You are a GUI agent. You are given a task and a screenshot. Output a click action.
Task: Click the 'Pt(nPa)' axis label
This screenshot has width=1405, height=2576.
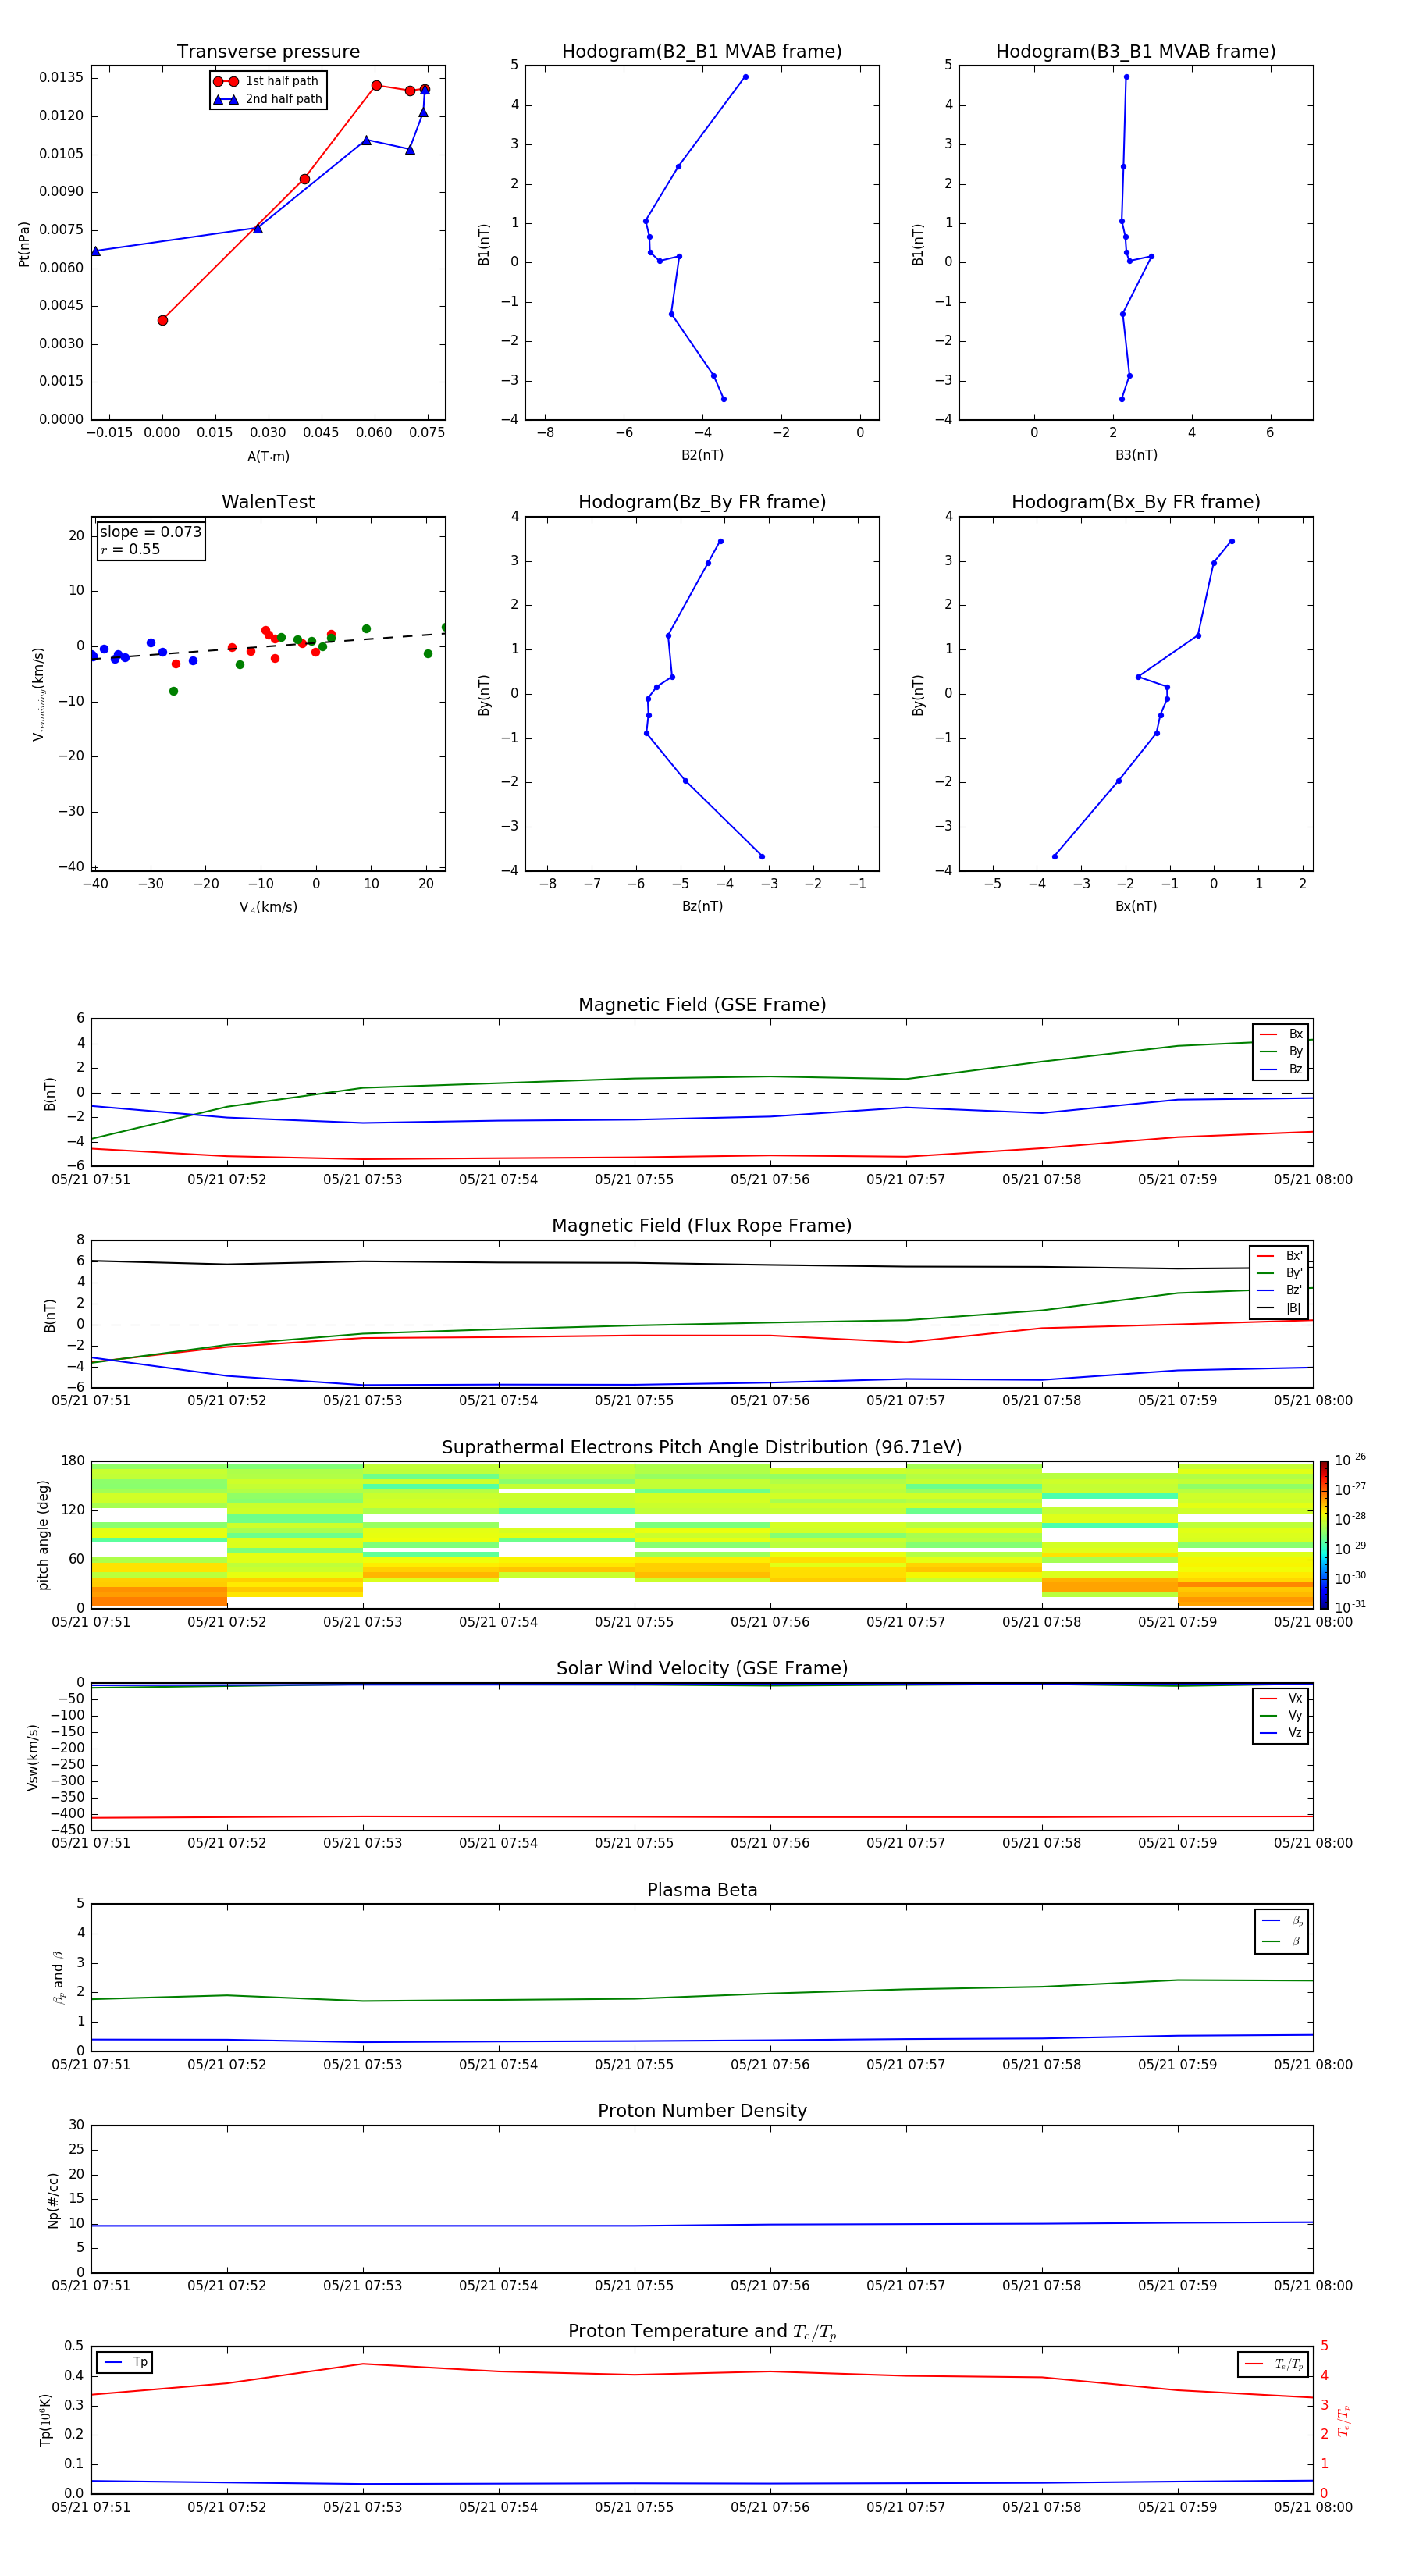[24, 244]
